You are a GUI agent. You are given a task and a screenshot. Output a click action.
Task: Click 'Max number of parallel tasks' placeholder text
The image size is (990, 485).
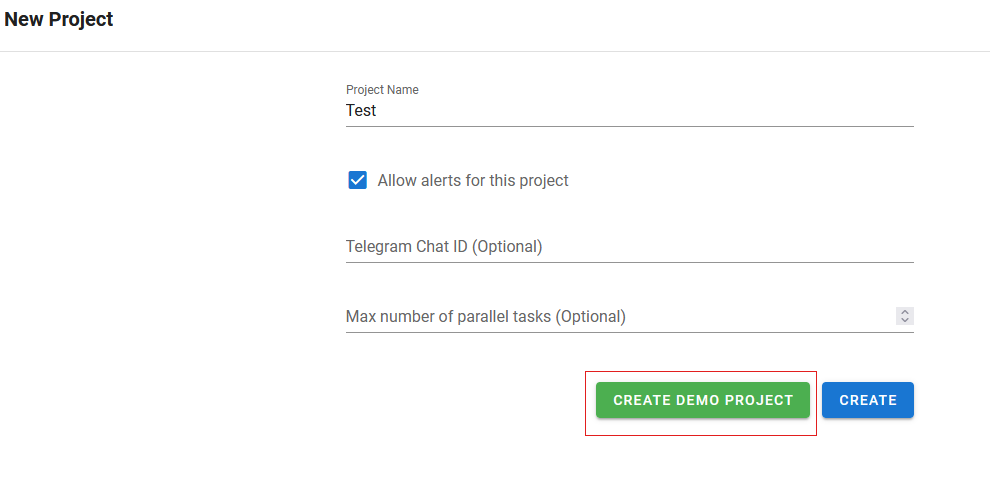449,316
